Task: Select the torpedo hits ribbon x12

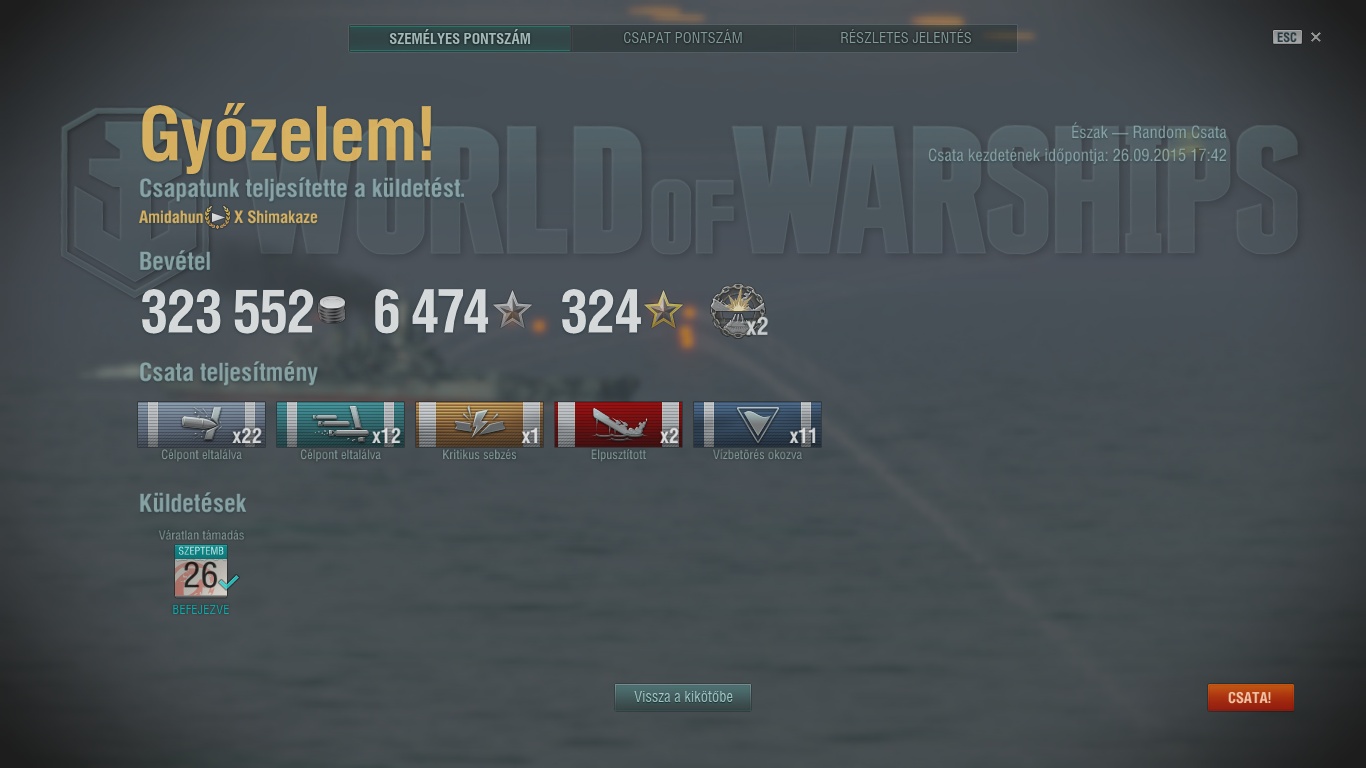Action: point(340,425)
